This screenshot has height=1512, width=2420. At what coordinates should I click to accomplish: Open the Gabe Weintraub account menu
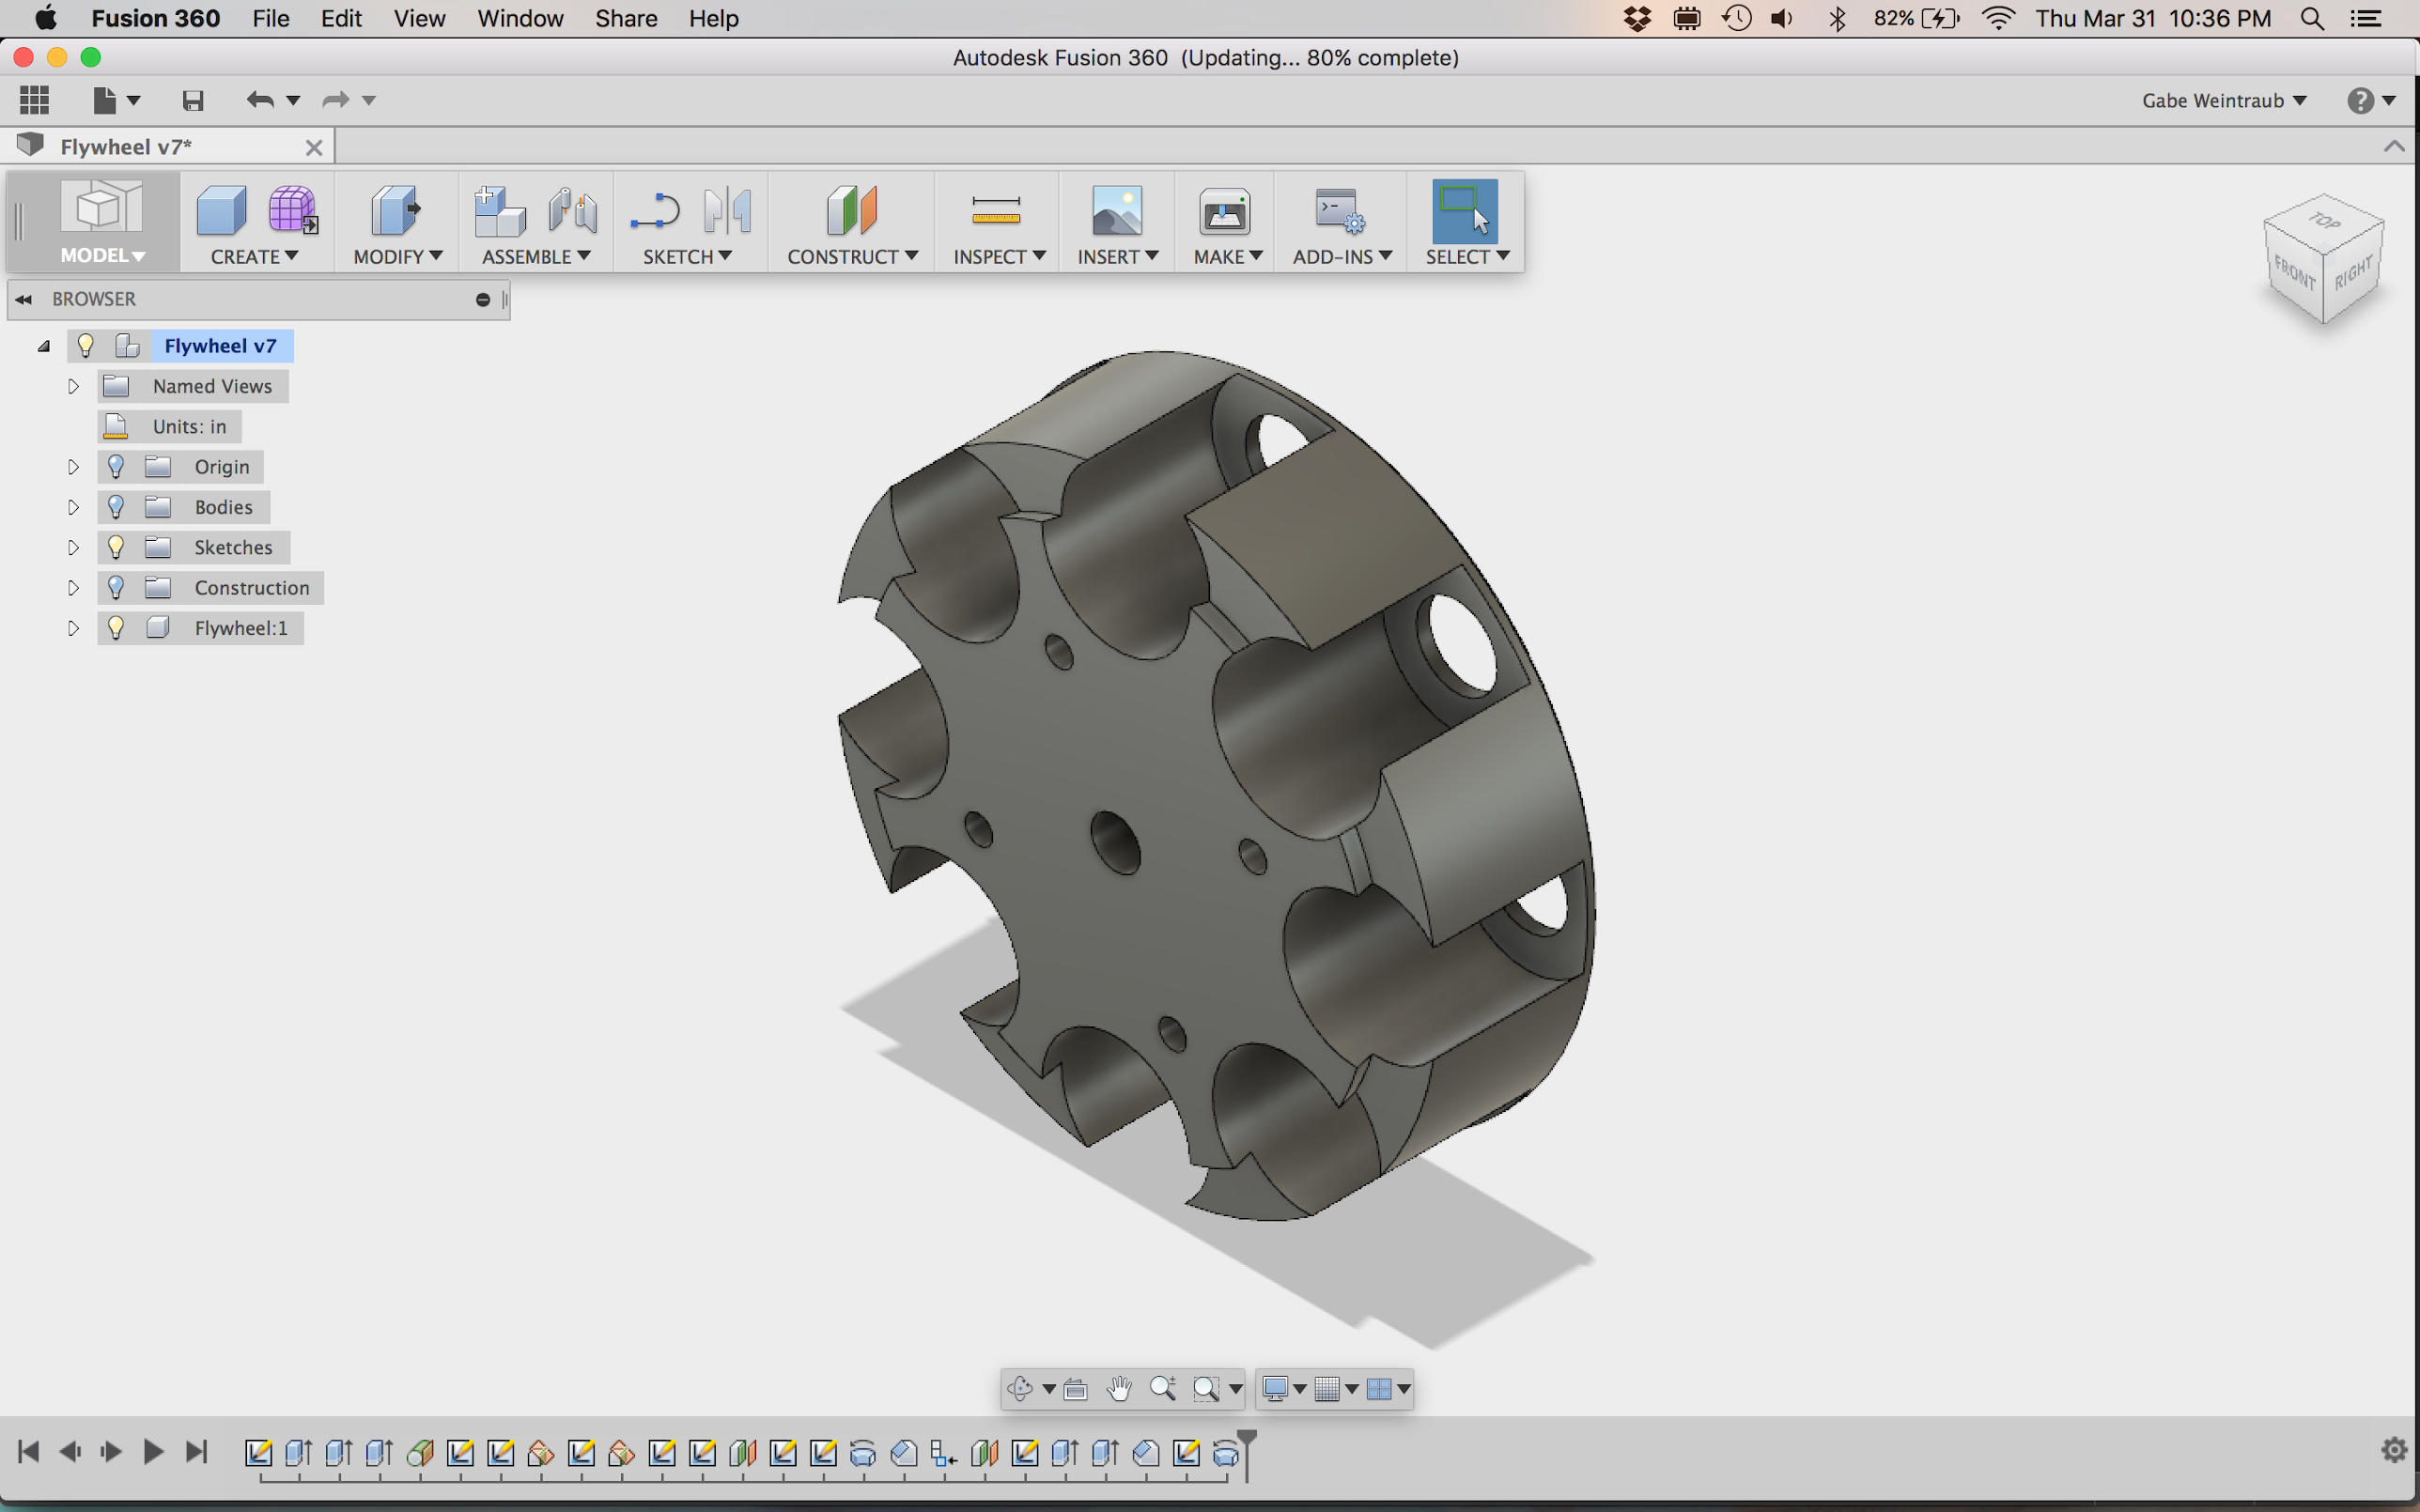click(x=2223, y=100)
